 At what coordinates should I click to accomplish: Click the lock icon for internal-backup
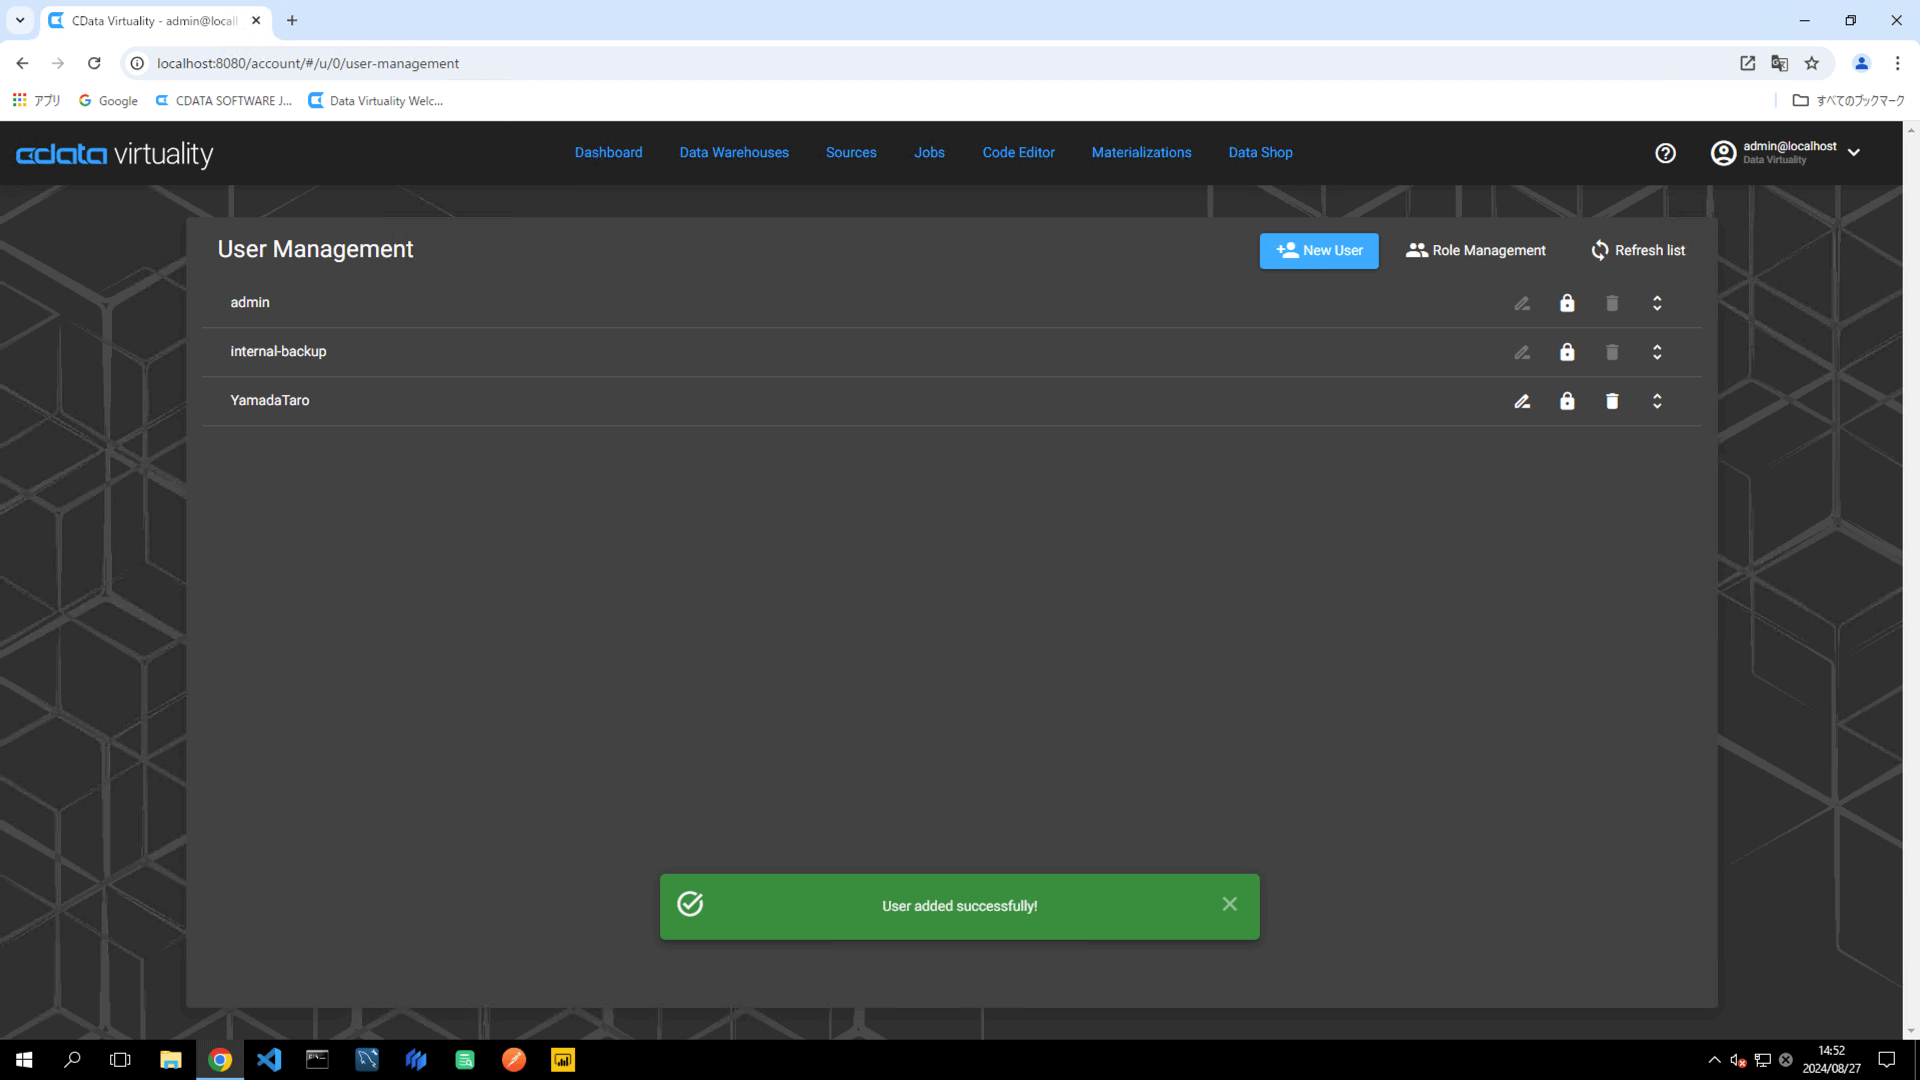click(x=1567, y=352)
